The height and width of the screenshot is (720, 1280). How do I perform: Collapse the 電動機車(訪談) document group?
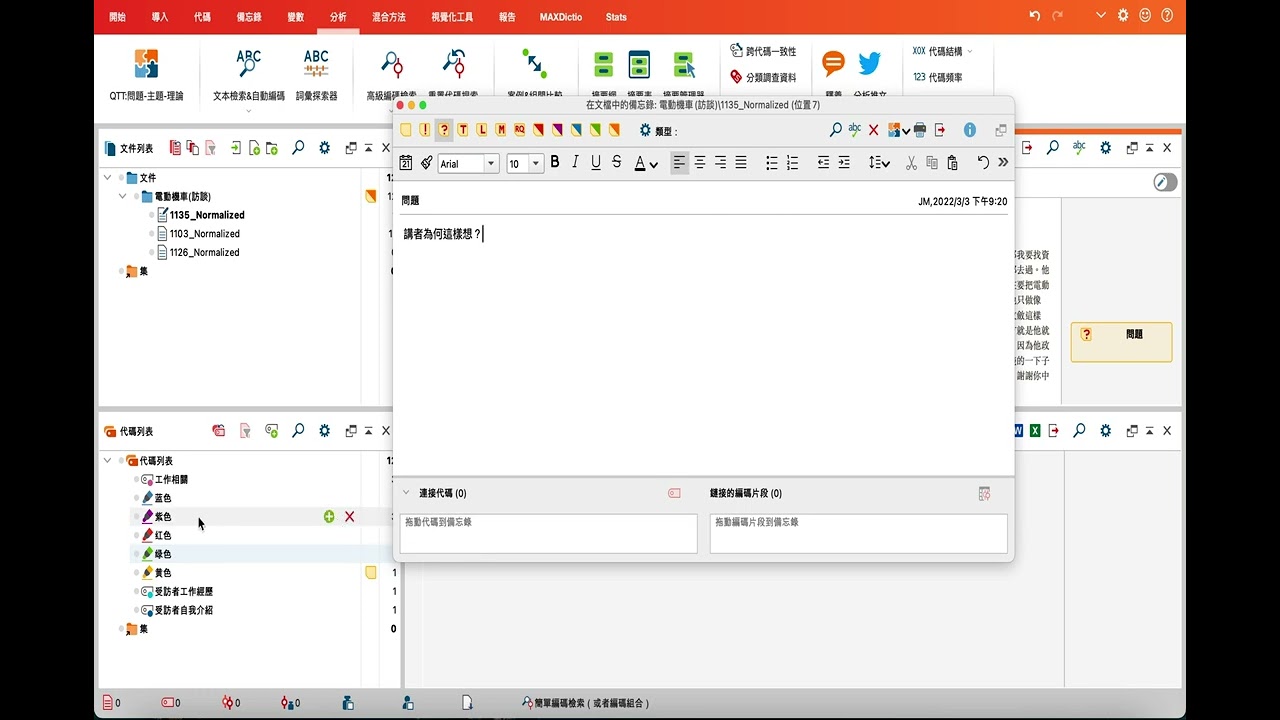tap(122, 196)
